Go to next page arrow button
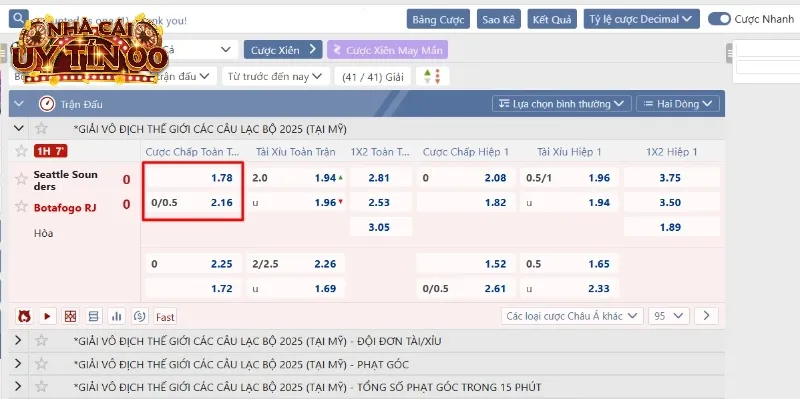This screenshot has width=800, height=399. [706, 316]
